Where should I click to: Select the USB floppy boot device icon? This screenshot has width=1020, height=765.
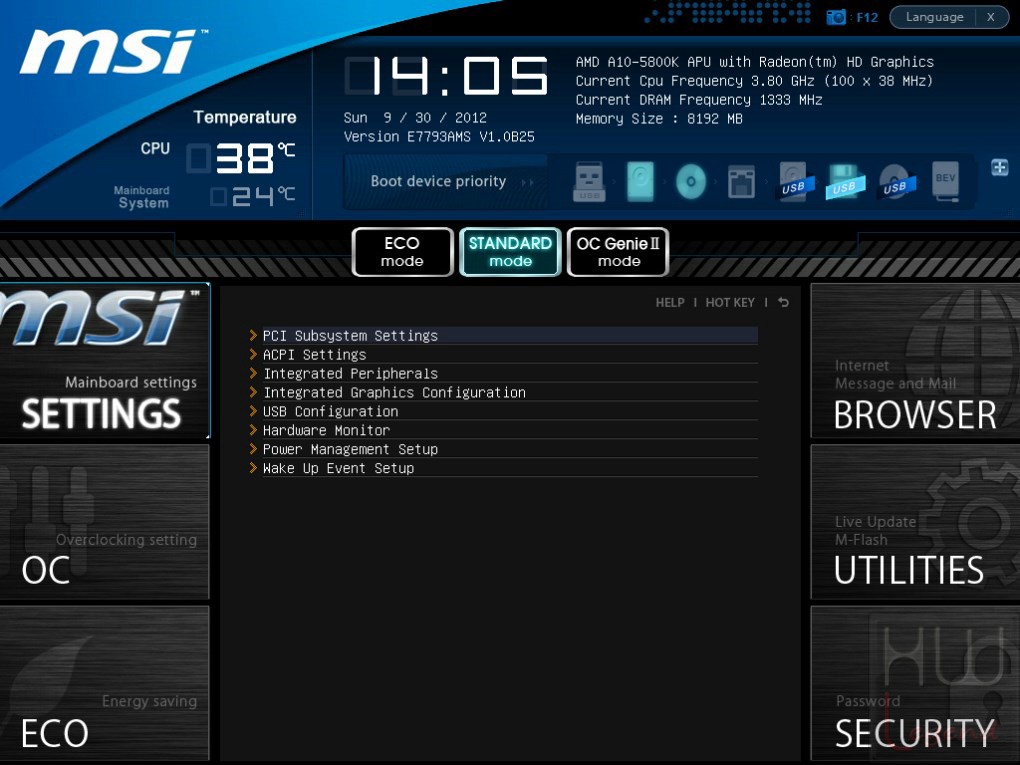(x=844, y=181)
